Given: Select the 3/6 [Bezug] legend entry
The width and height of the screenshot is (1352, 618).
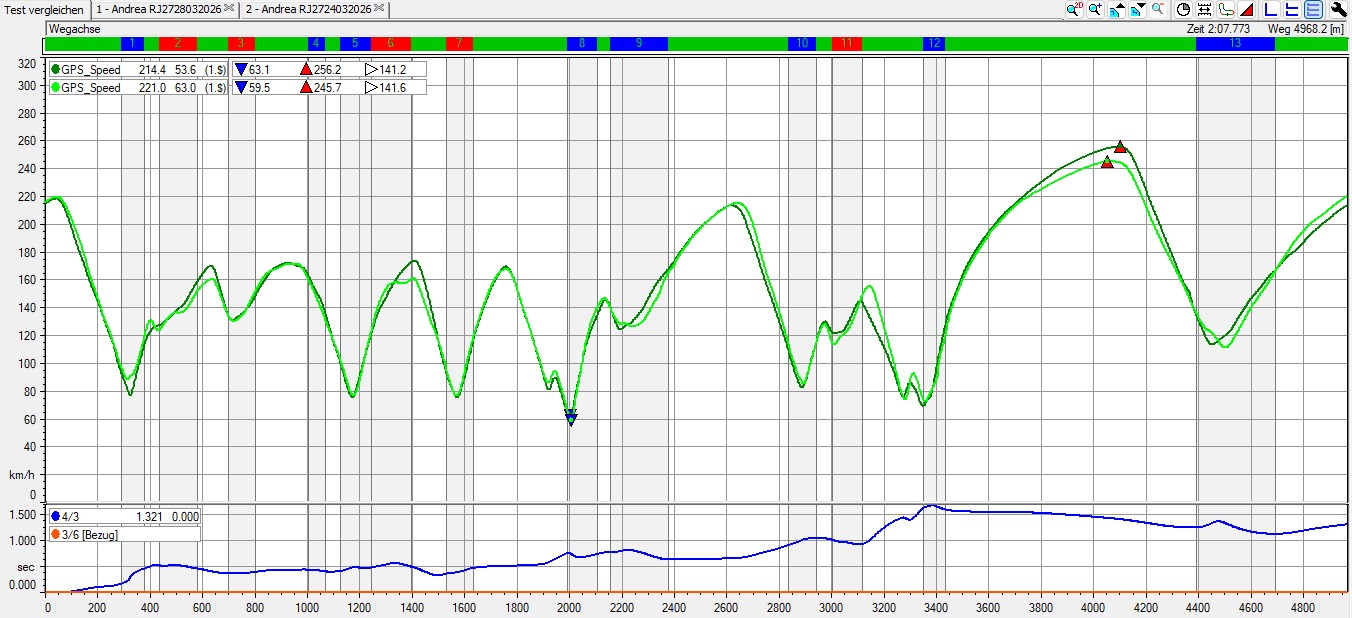Looking at the screenshot, I should [x=91, y=534].
